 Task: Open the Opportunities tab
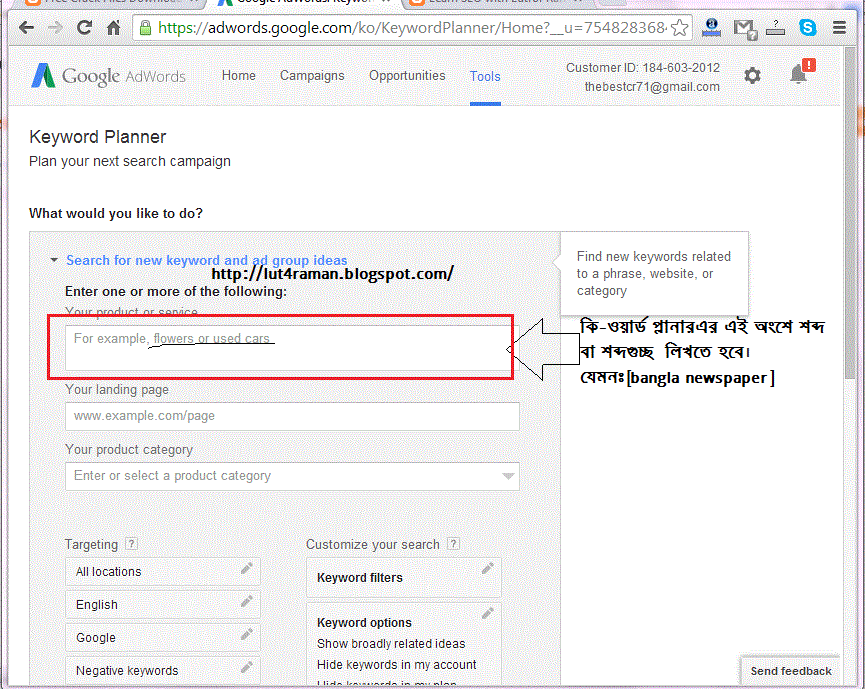click(407, 76)
